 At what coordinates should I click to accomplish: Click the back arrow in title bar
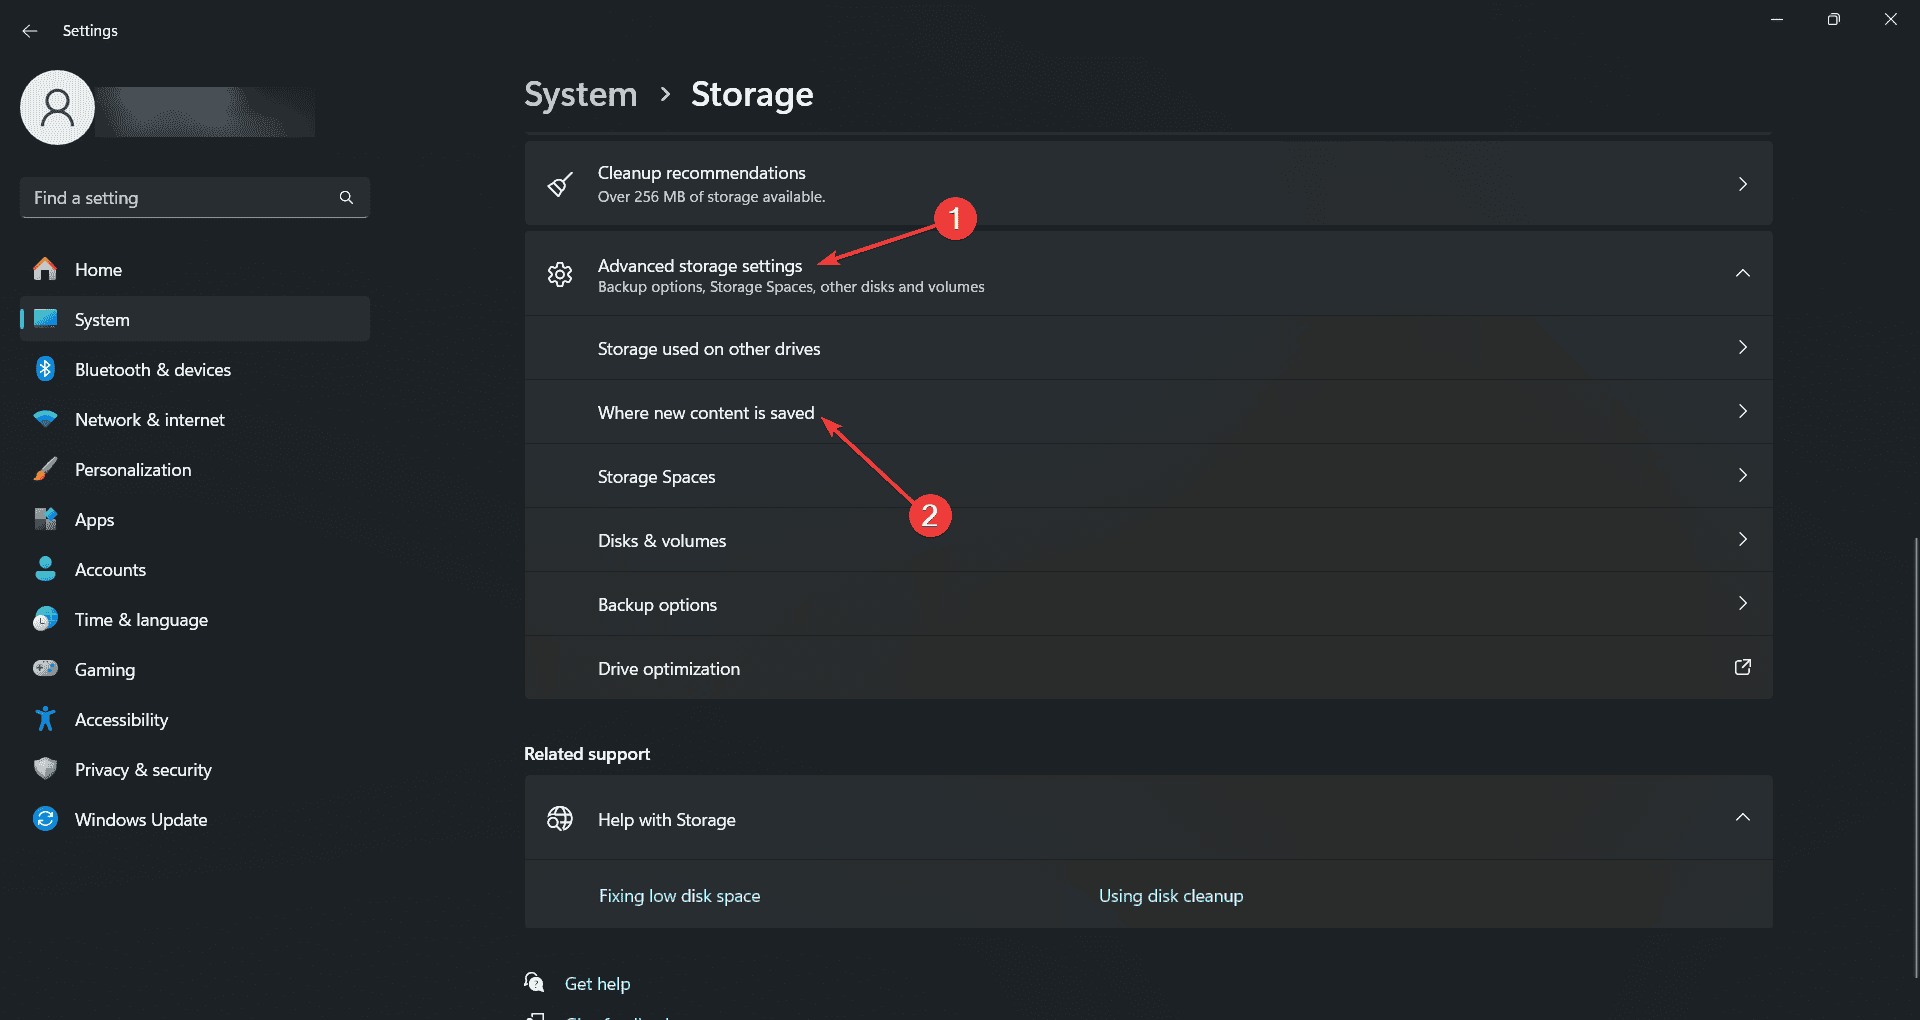point(30,31)
